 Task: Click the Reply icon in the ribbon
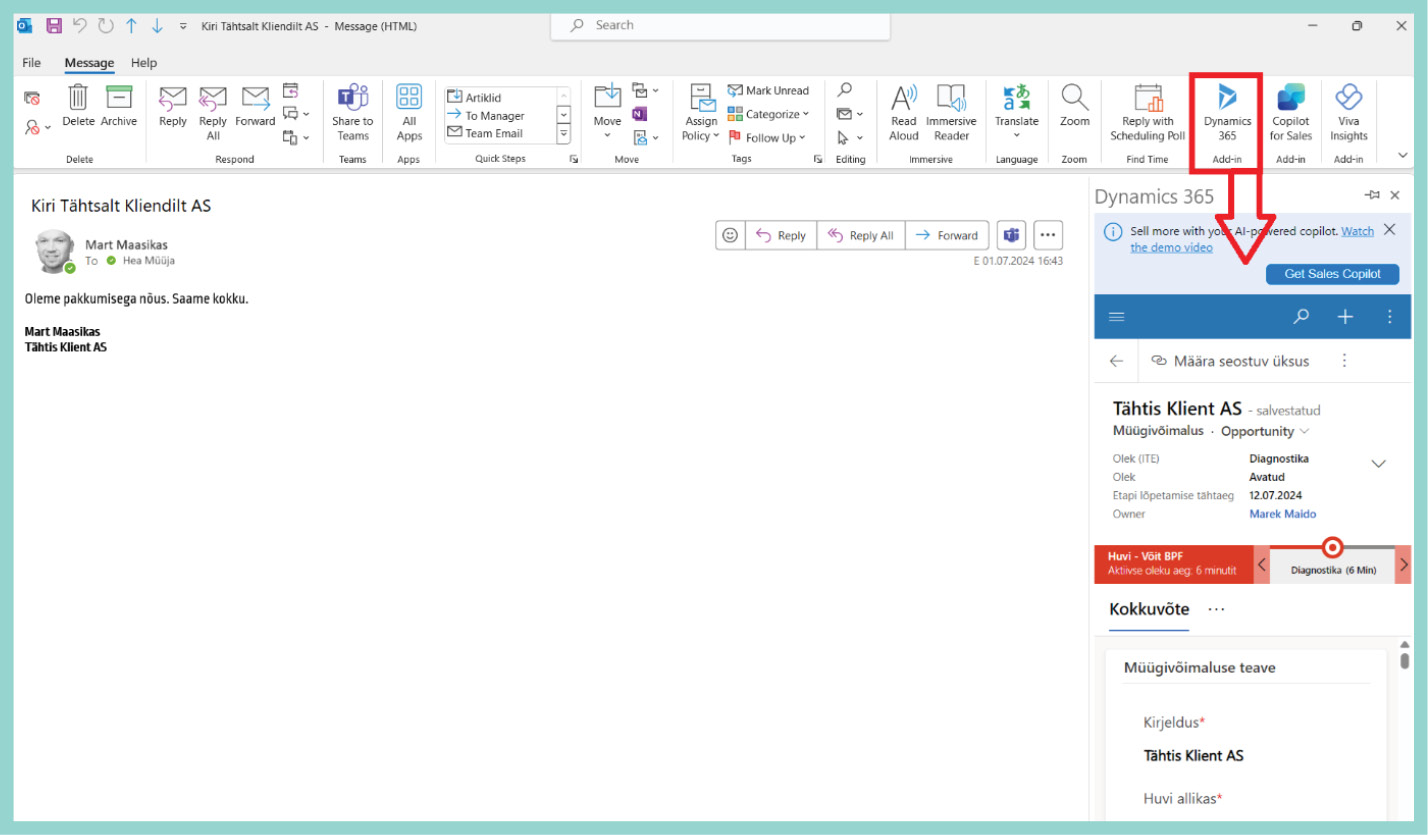pyautogui.click(x=173, y=98)
